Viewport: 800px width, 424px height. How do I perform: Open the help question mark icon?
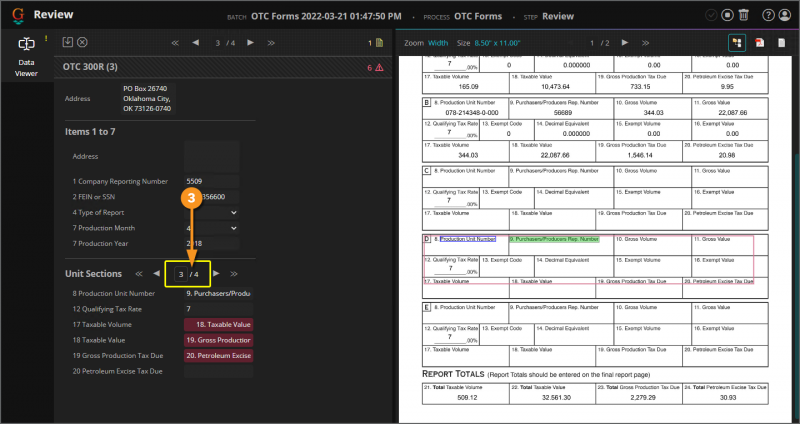(768, 15)
